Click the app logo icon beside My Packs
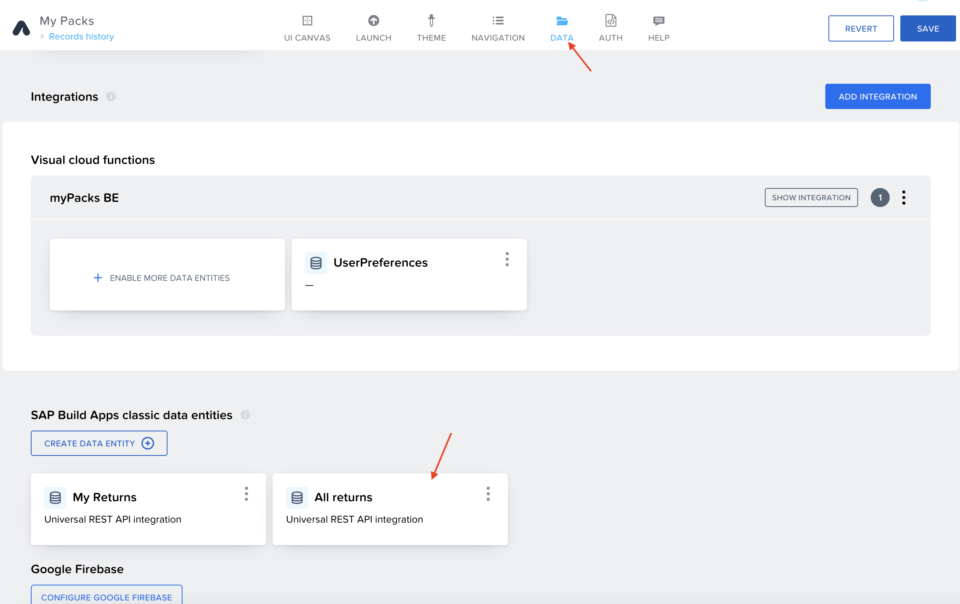The height and width of the screenshot is (604, 960). (x=21, y=28)
